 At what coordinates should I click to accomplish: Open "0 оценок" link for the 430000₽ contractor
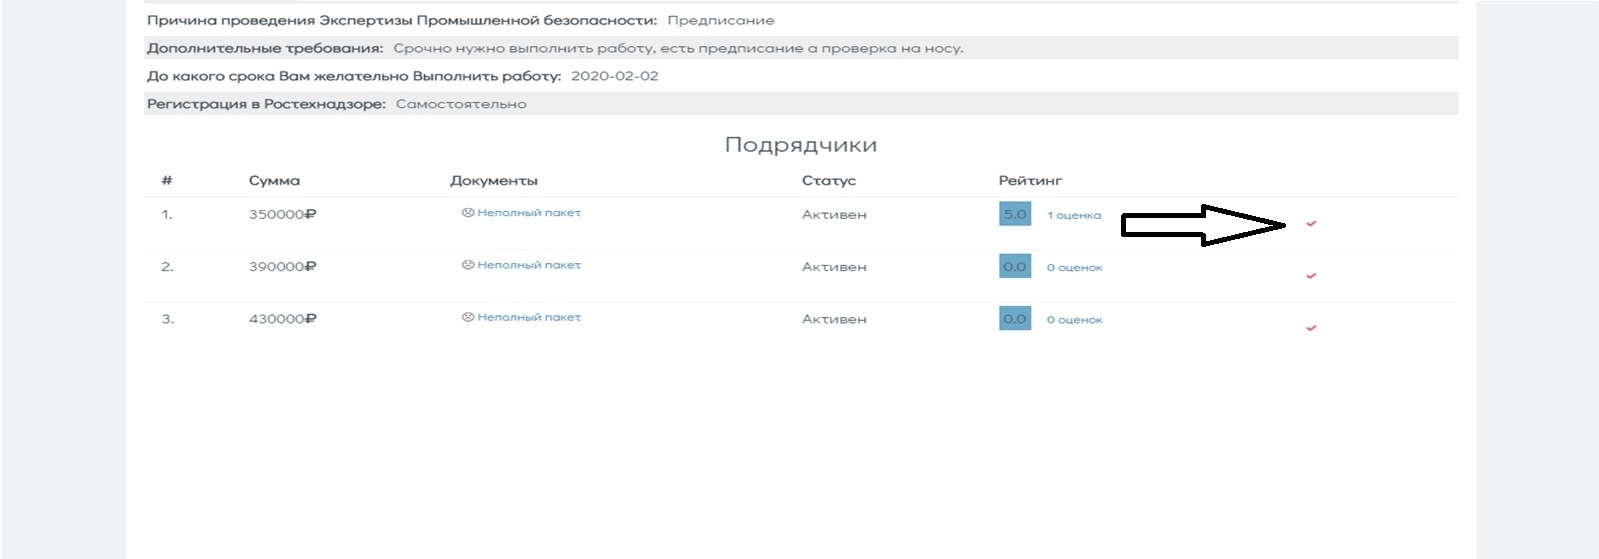(x=1074, y=320)
